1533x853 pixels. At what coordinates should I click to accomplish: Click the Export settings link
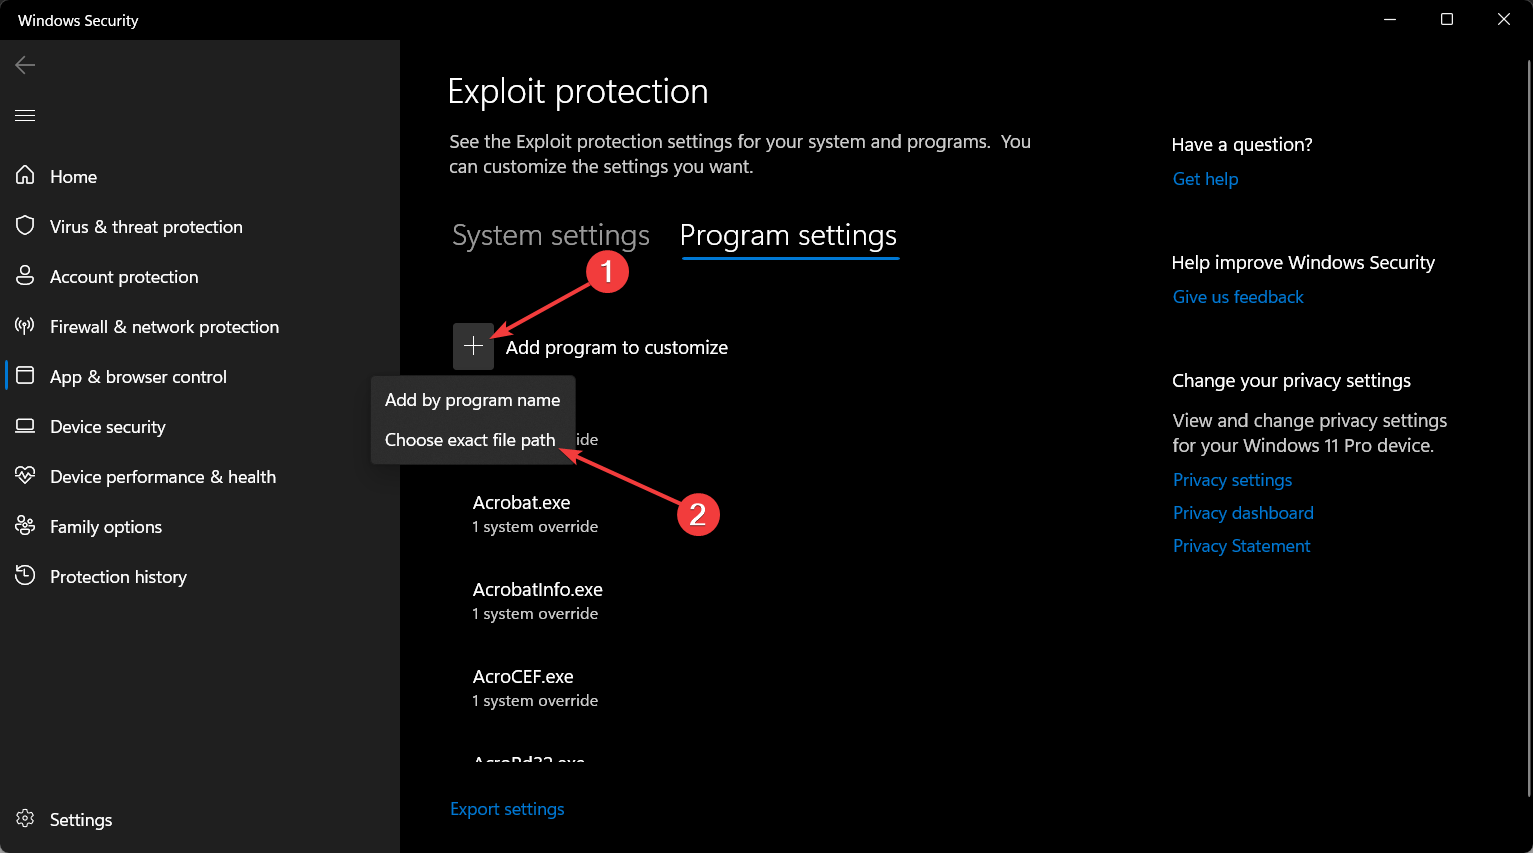(x=507, y=809)
